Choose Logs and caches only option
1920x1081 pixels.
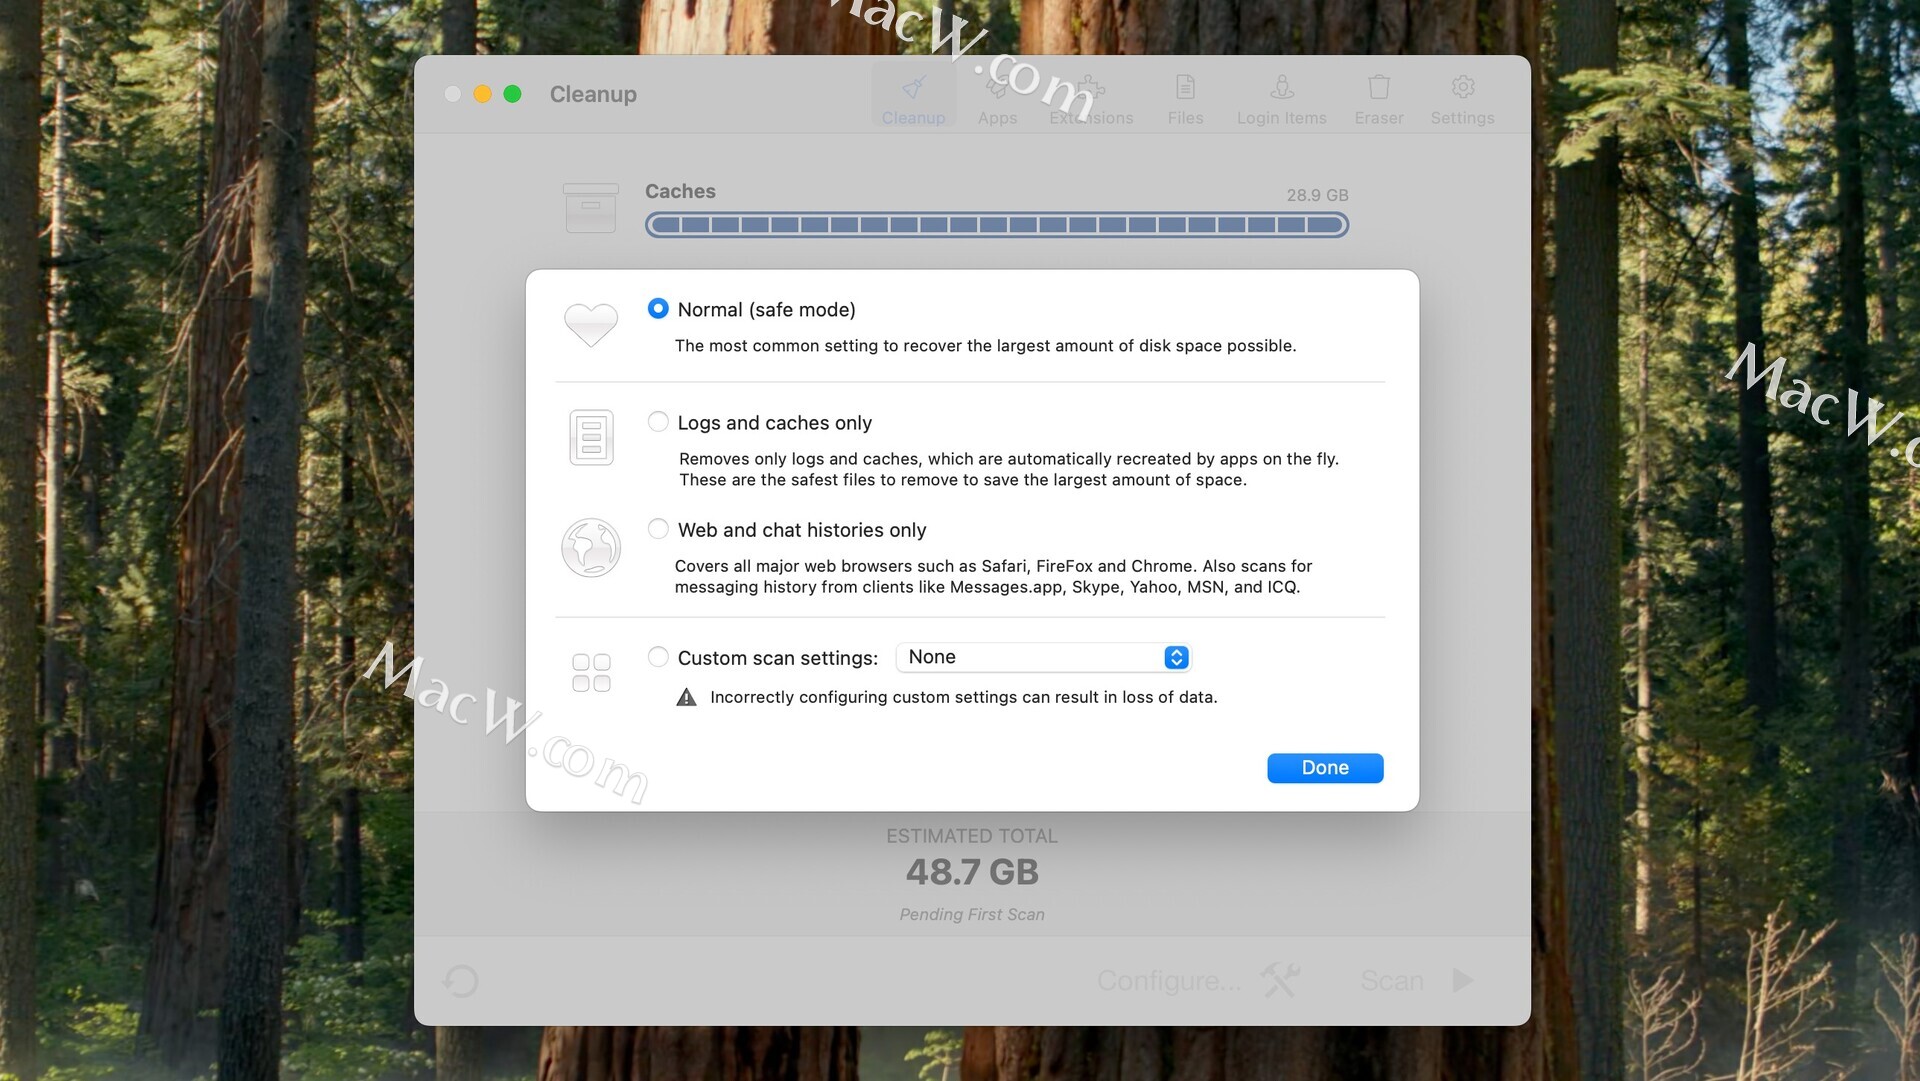(658, 422)
